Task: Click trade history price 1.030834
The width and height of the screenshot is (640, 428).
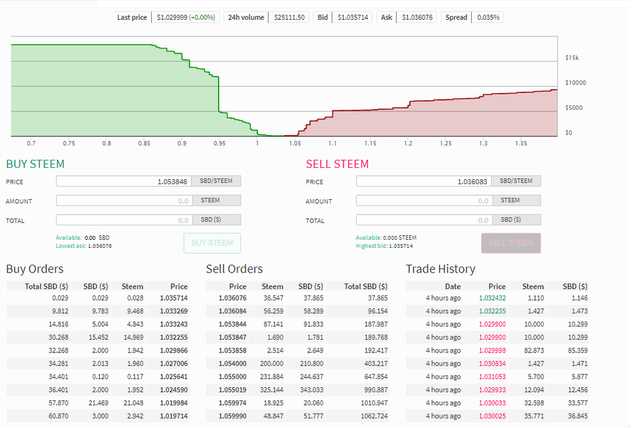Action: tap(492, 364)
